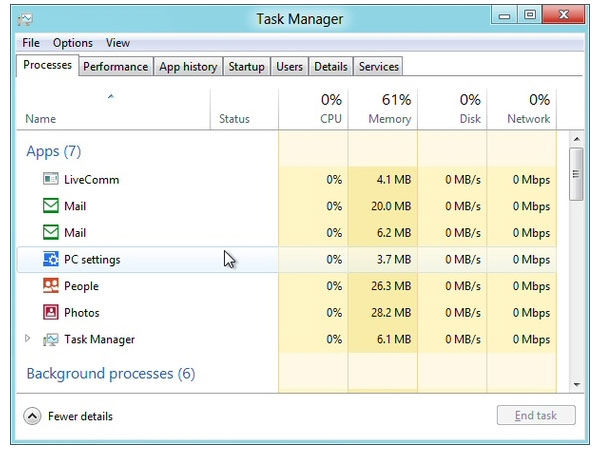Screen dimensions: 600x450
Task: Open the Options menu
Action: coord(73,43)
